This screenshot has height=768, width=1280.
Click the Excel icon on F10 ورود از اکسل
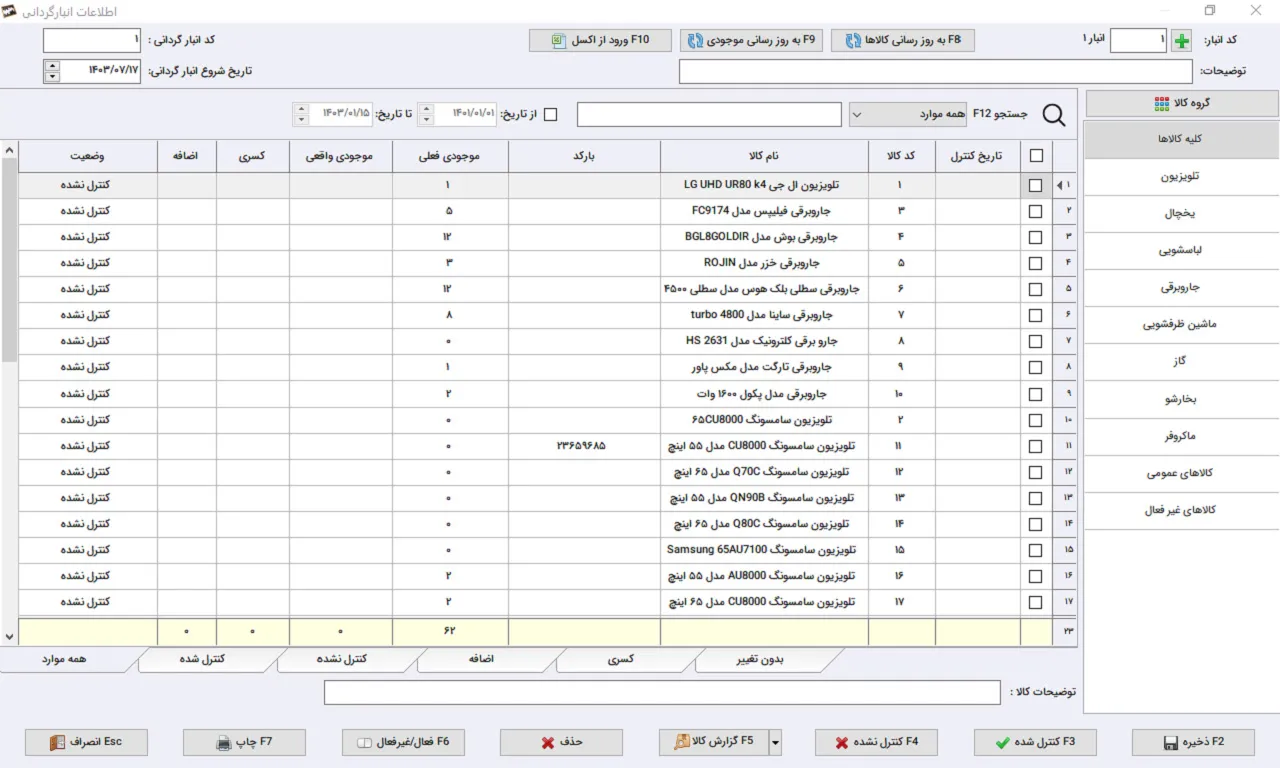pyautogui.click(x=558, y=41)
